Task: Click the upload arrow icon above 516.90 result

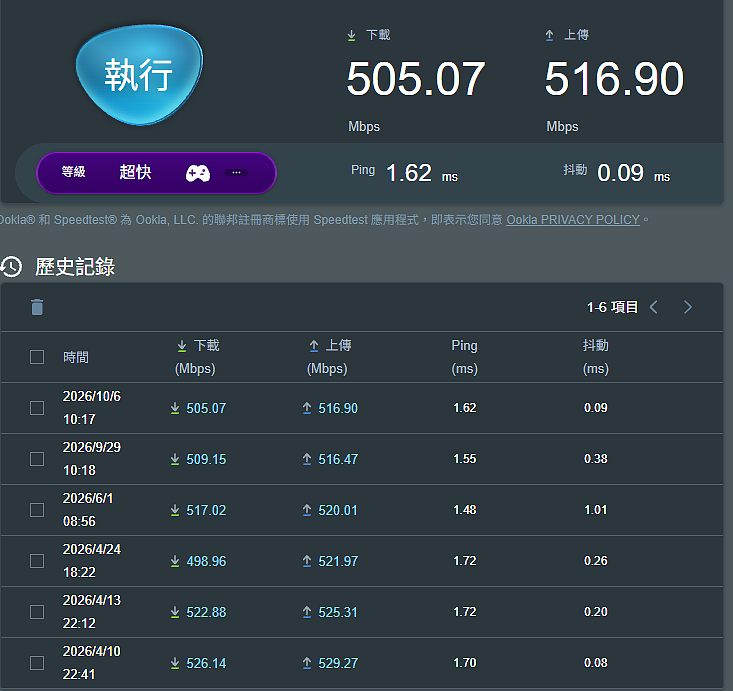Action: point(550,36)
